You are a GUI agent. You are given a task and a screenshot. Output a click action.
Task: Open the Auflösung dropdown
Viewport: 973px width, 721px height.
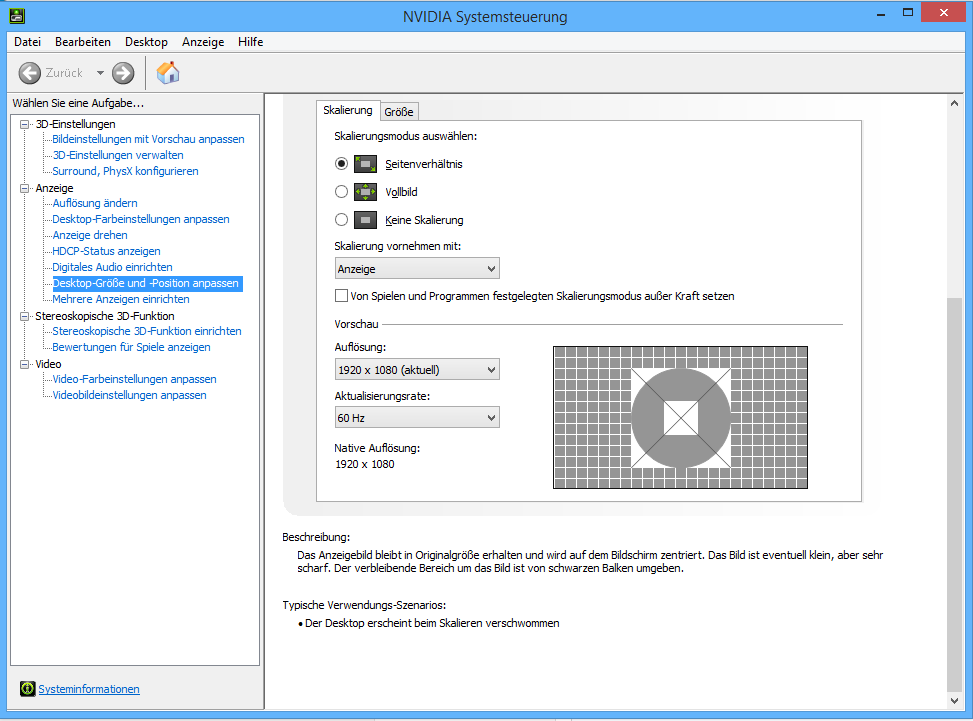pyautogui.click(x=417, y=370)
